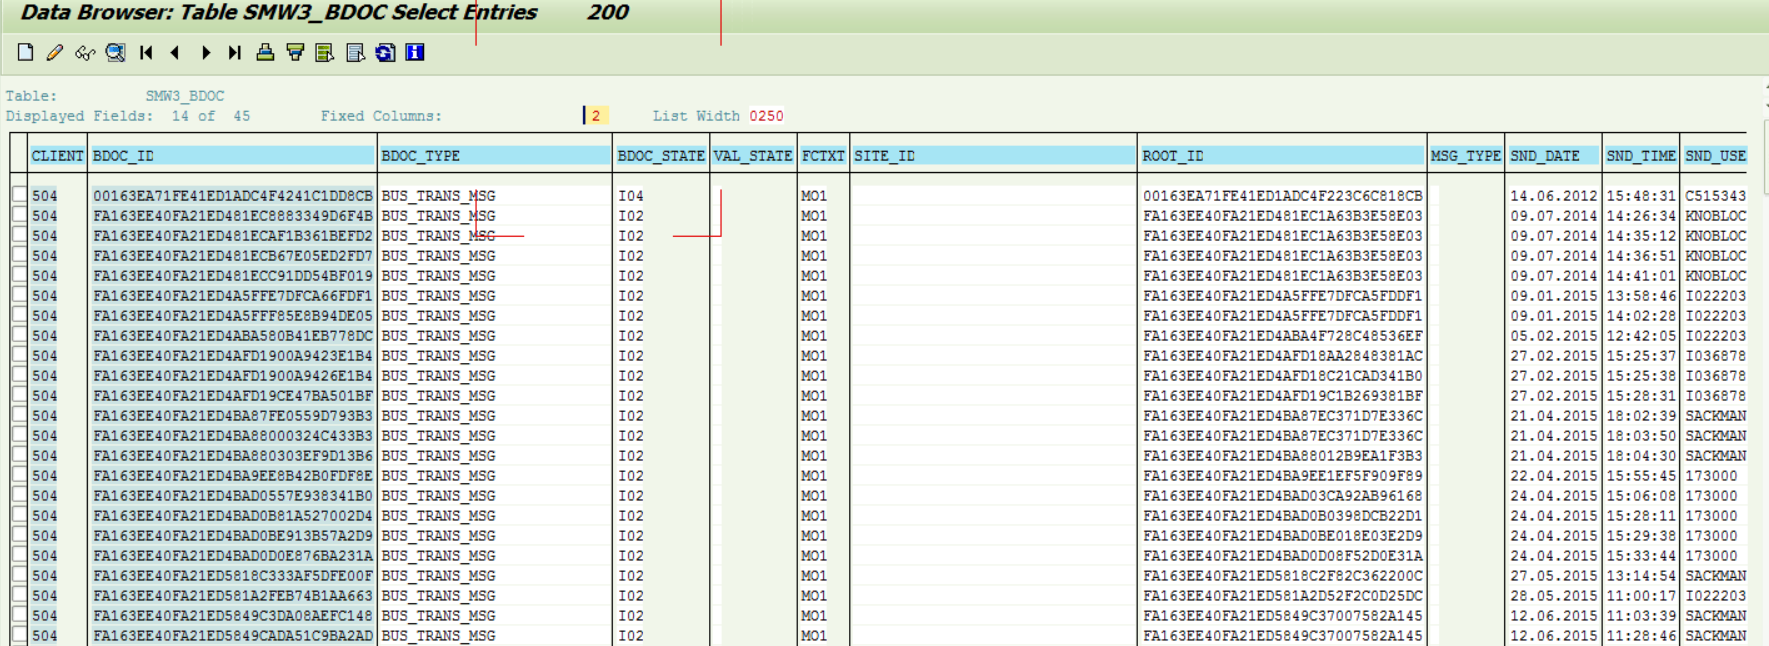Viewport: 1769px width, 646px height.
Task: Tick checkbox for row sent 15:48:31
Action: [x=19, y=195]
